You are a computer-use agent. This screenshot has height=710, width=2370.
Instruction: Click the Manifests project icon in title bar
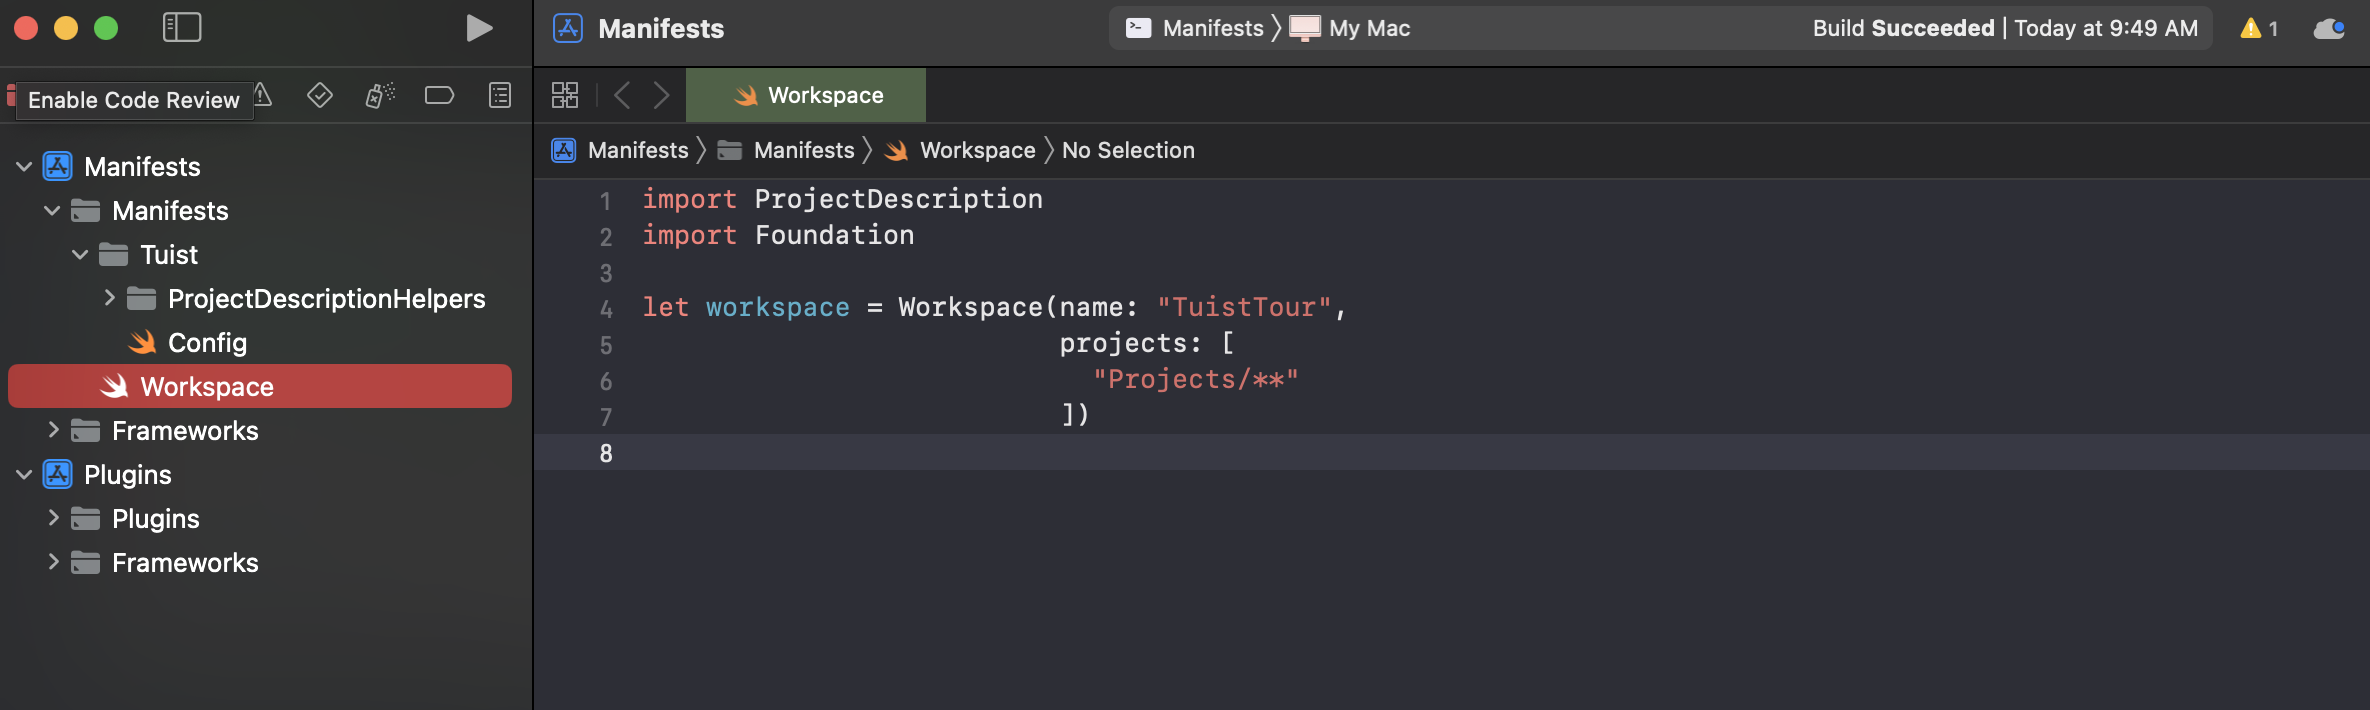pos(568,28)
